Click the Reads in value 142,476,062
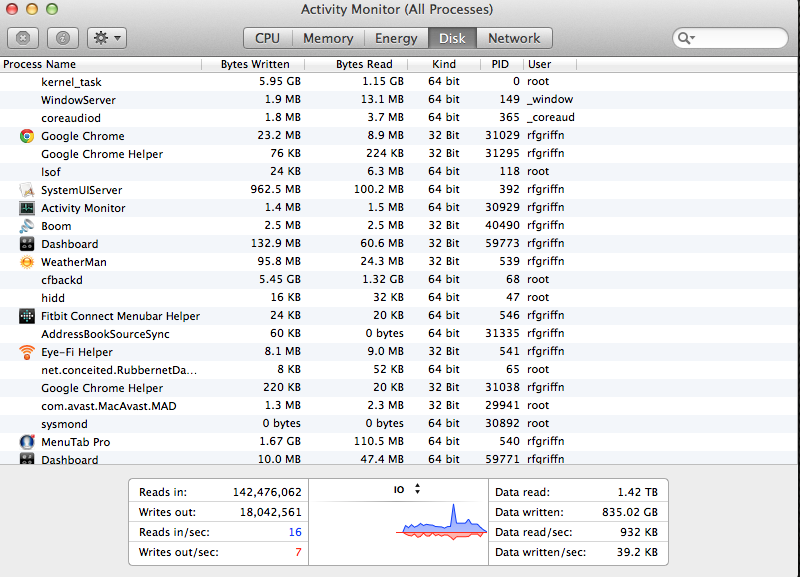 tap(267, 492)
